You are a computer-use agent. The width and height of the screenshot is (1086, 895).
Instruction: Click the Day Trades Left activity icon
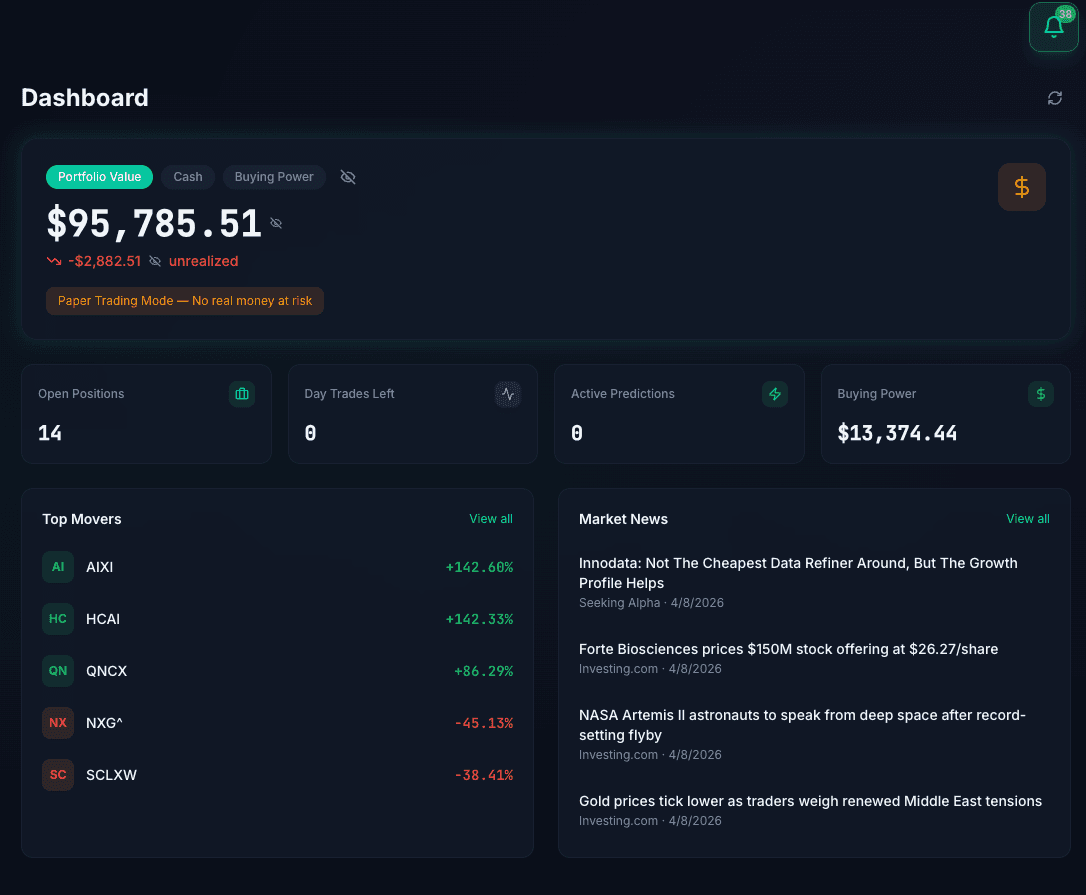click(x=508, y=394)
